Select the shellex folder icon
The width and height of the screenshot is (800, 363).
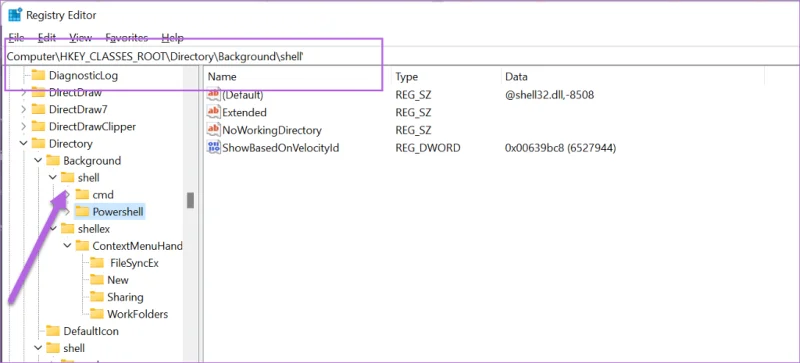[67, 229]
